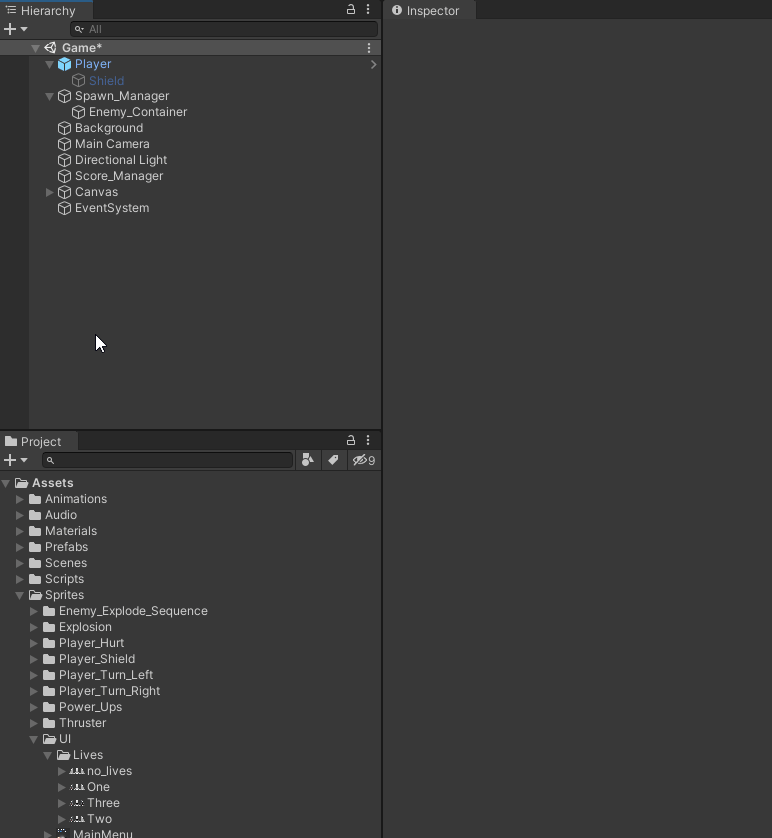Click the Unity scene icon beside Game
The image size is (772, 838).
click(50, 48)
